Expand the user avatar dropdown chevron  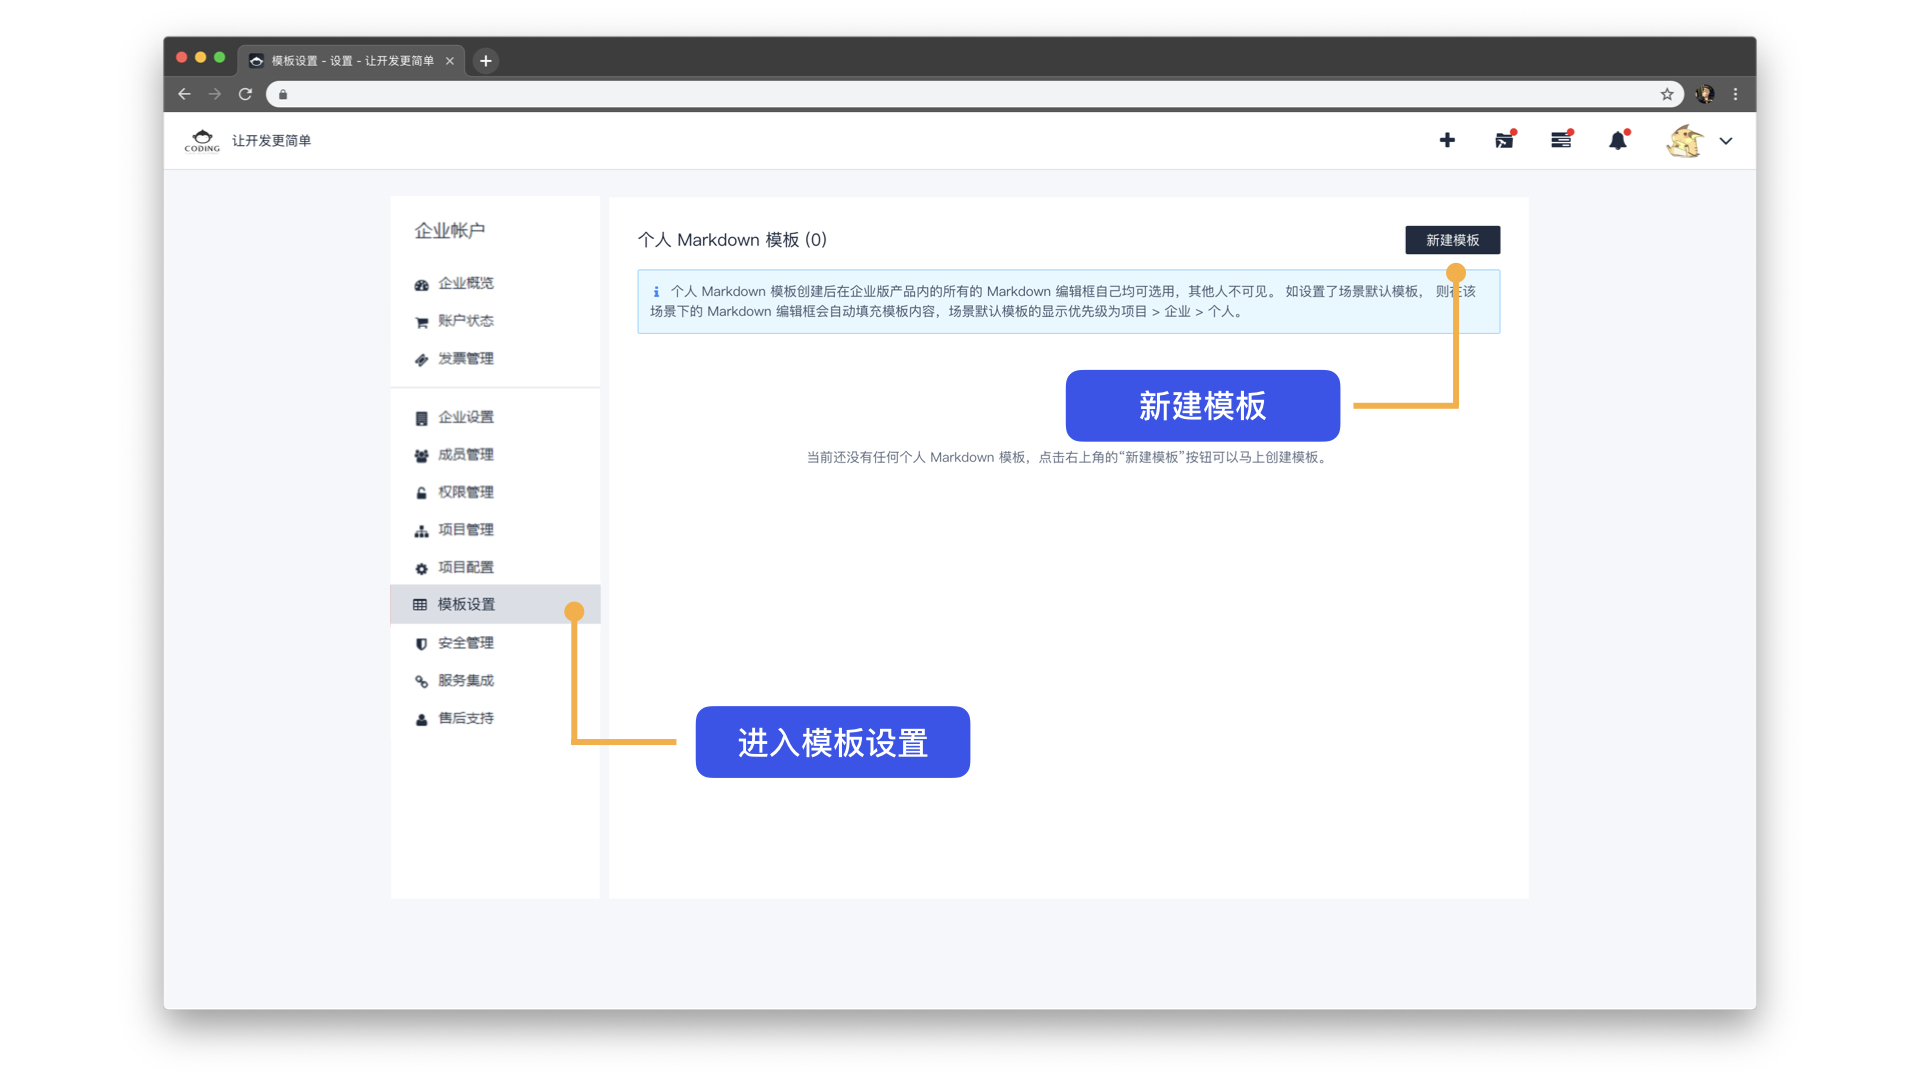(x=1726, y=141)
